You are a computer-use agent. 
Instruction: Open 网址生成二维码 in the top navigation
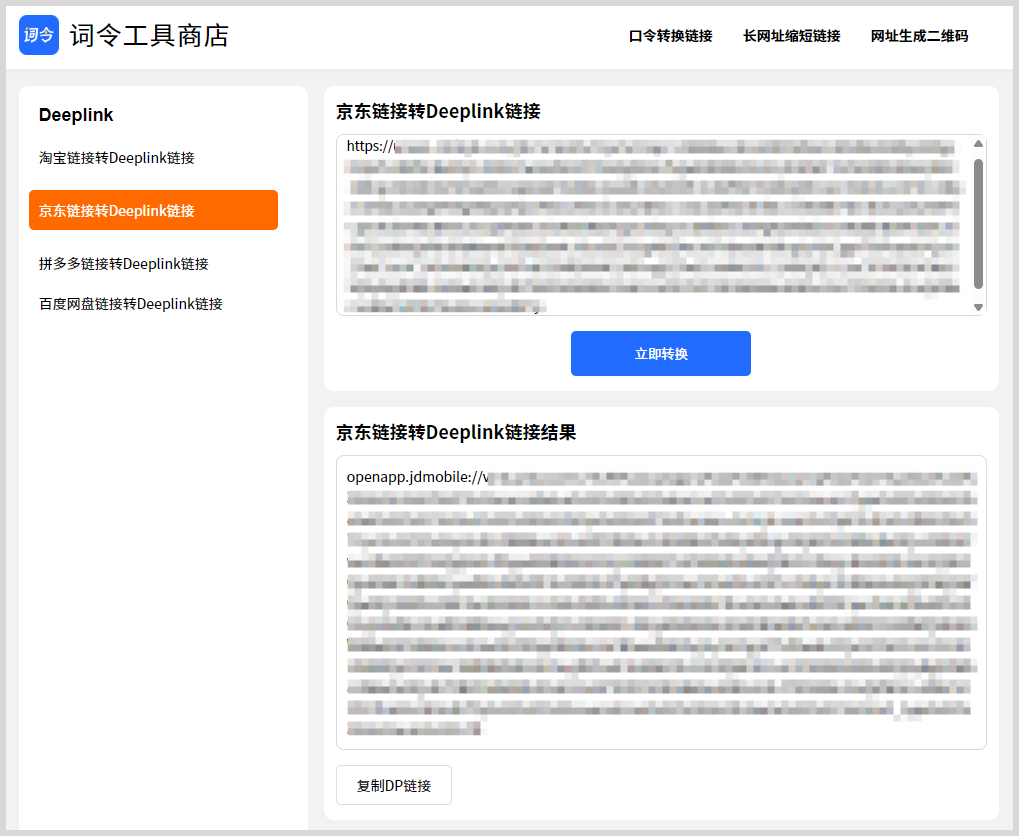coord(920,36)
